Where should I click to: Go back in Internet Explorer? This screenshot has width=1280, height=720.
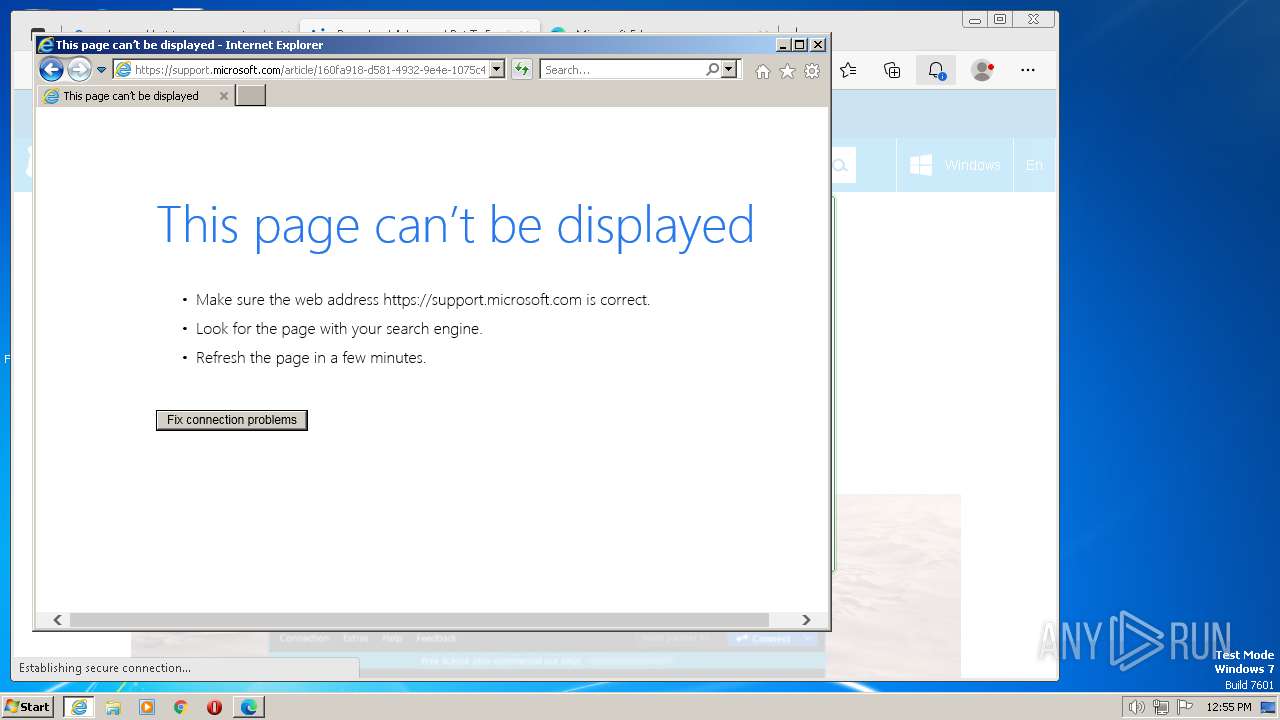point(51,69)
